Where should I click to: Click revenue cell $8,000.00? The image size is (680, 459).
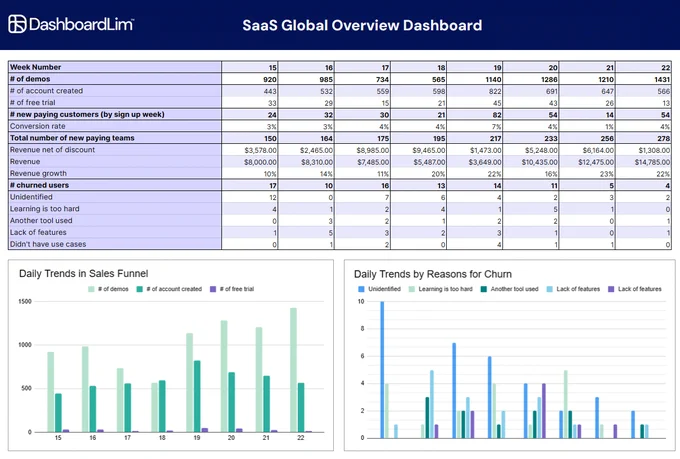(x=260, y=162)
